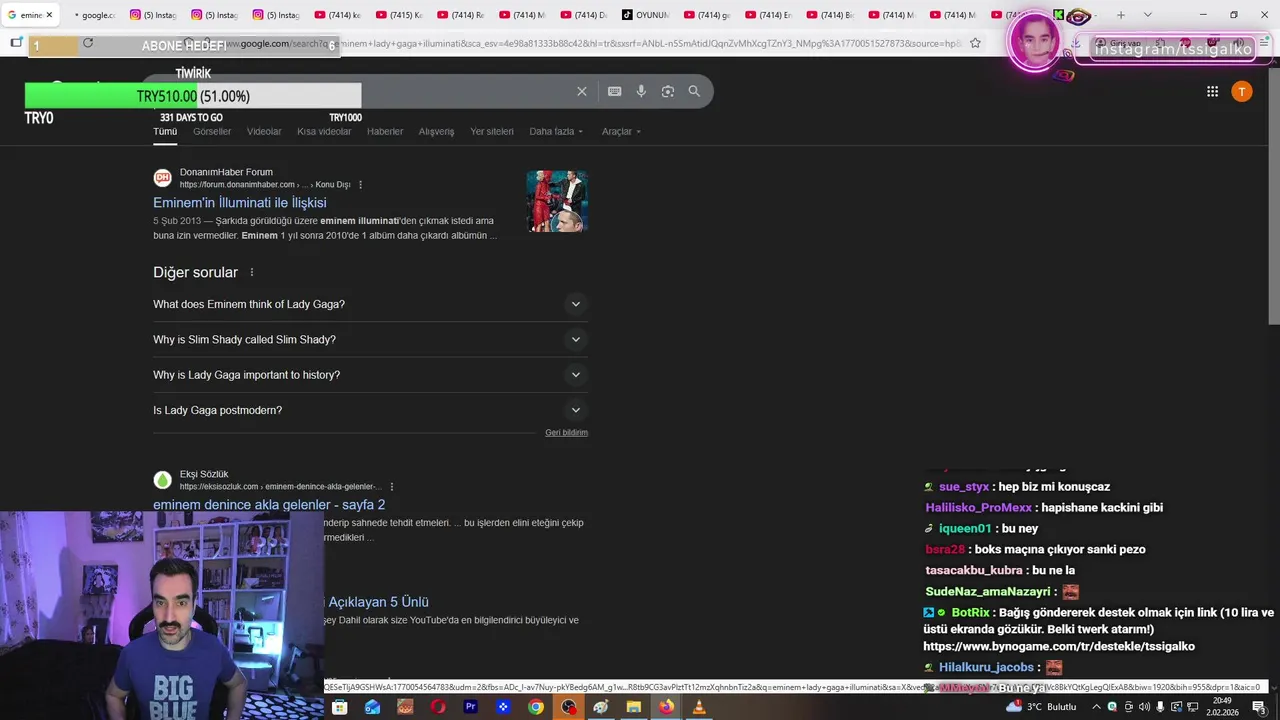
Task: Open volume control in system tray
Action: (1145, 707)
